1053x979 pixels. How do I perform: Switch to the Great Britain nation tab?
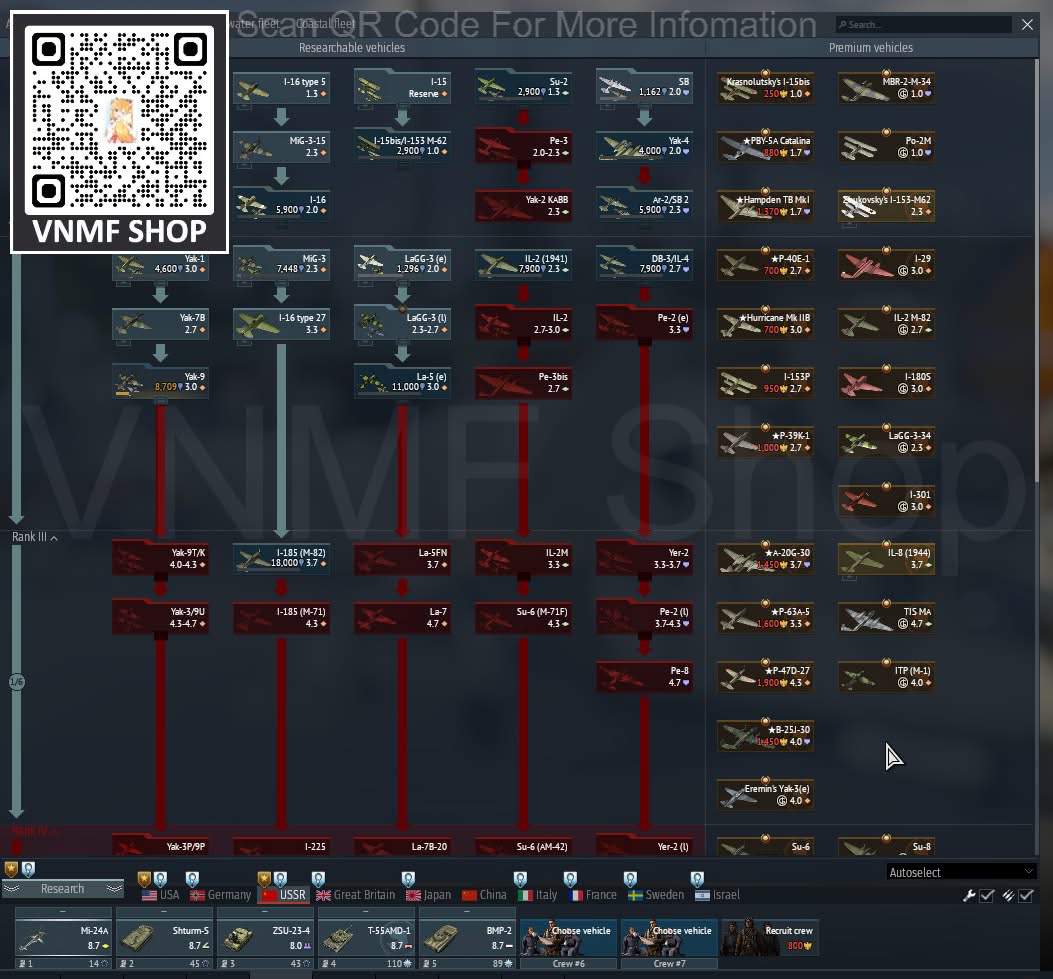355,895
